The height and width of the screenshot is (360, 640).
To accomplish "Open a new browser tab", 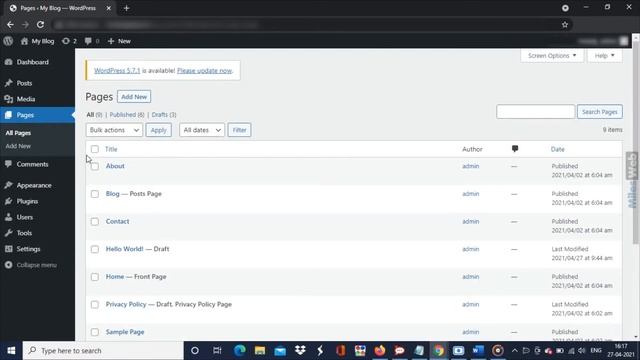I will [x=127, y=8].
